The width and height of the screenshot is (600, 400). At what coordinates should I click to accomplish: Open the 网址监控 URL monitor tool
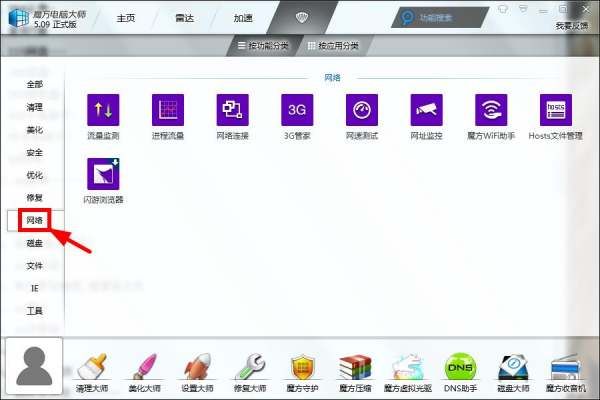pyautogui.click(x=426, y=110)
